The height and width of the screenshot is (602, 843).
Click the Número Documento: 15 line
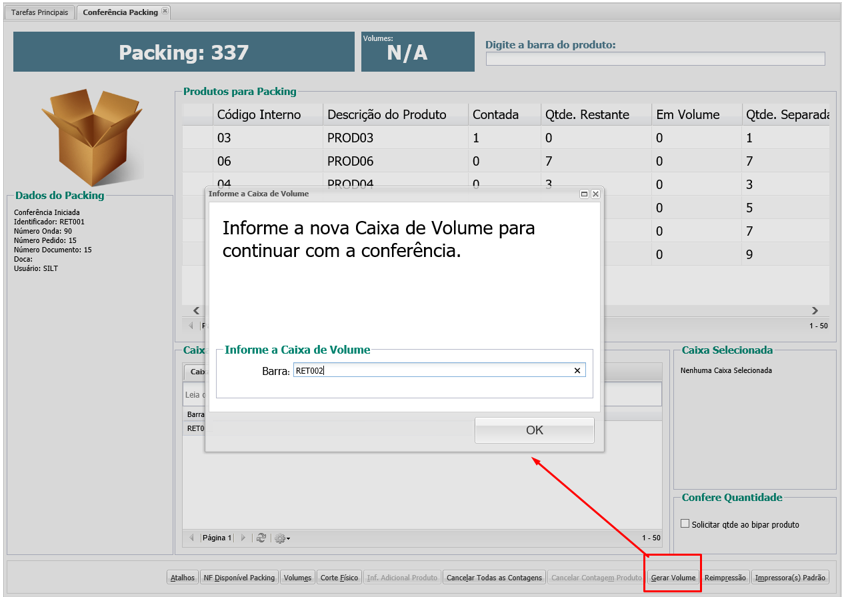53,250
